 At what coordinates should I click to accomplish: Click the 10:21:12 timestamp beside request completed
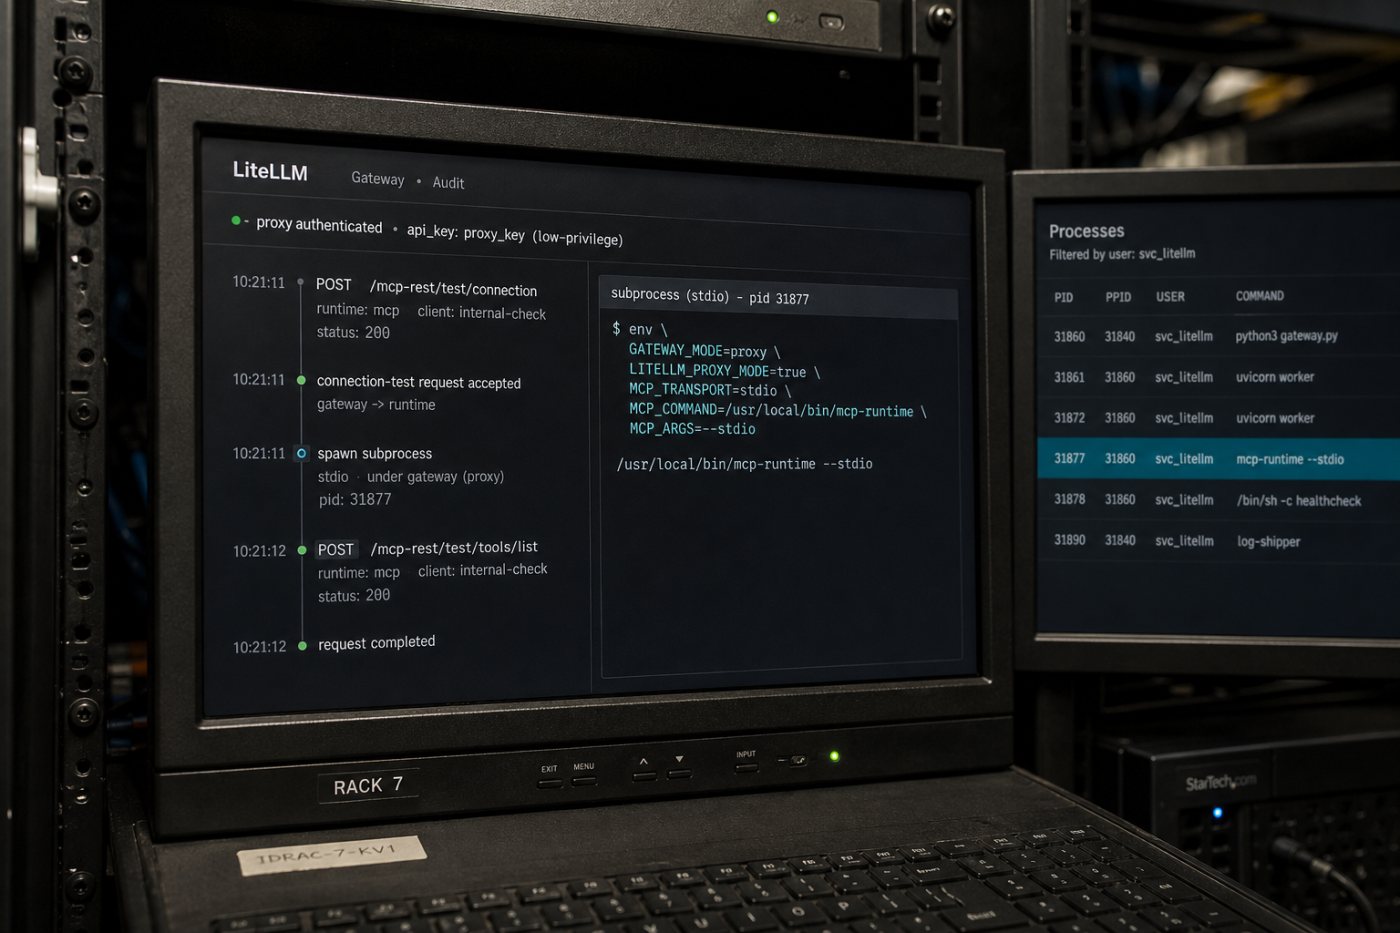259,647
